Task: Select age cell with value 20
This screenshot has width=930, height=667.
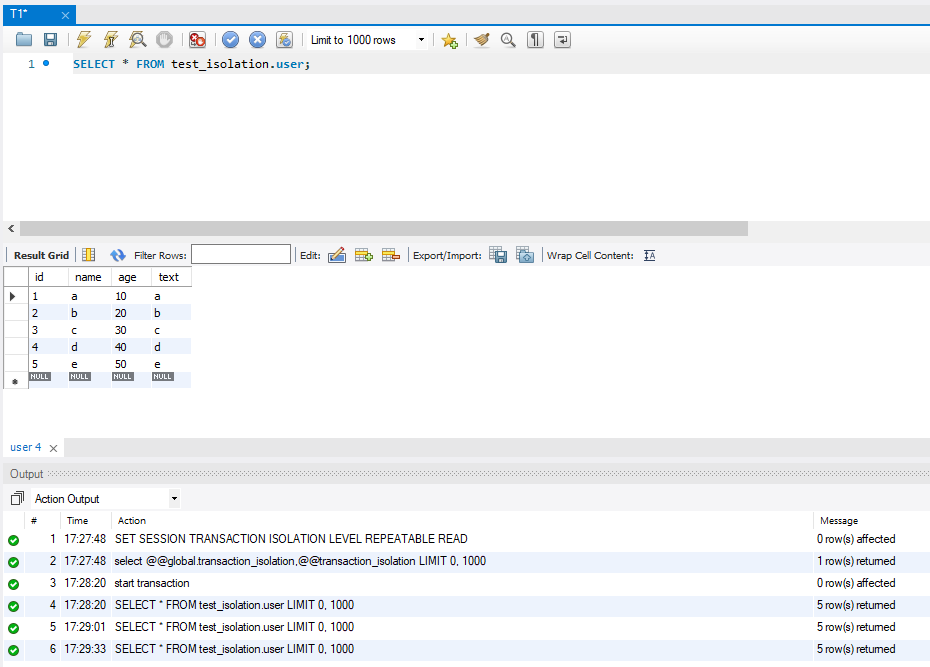Action: 131,313
